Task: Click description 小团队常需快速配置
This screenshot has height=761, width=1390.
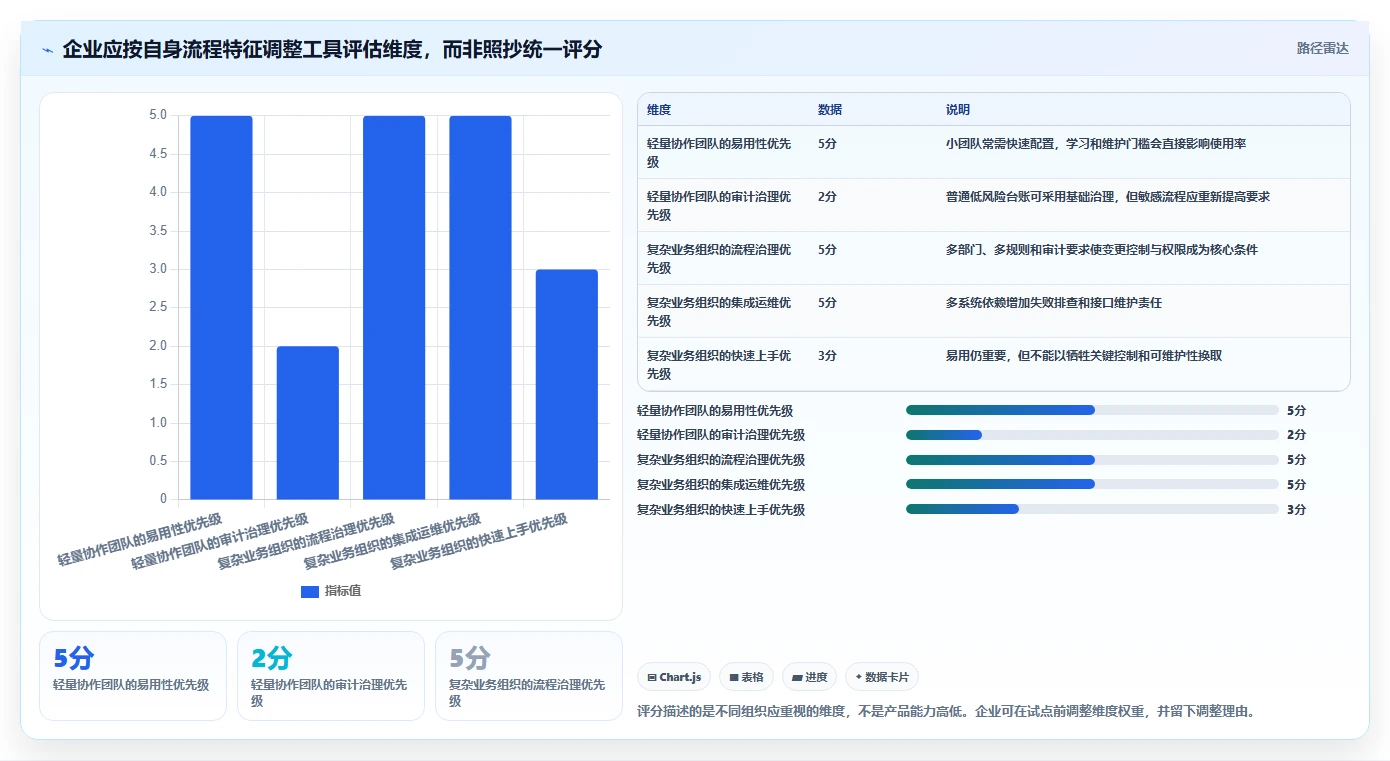Action: [x=1096, y=144]
